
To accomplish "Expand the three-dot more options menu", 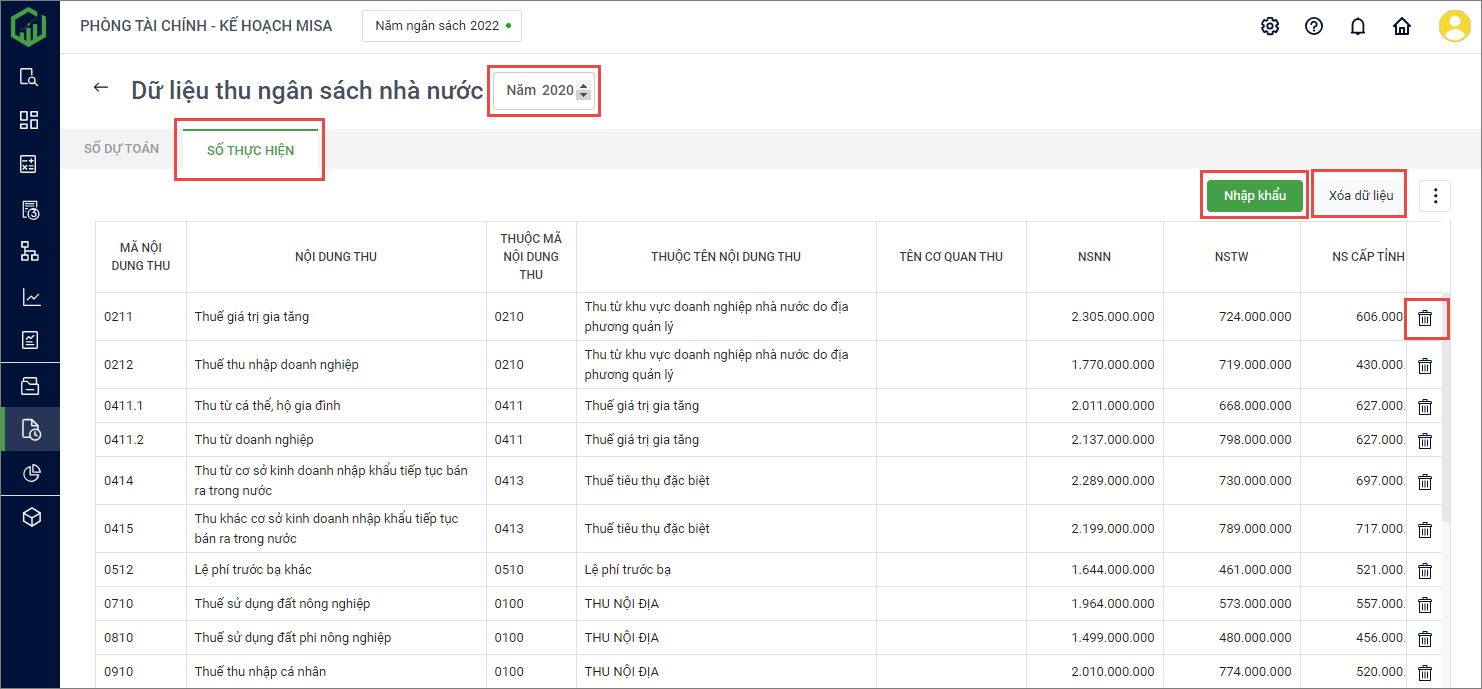I will (1435, 196).
